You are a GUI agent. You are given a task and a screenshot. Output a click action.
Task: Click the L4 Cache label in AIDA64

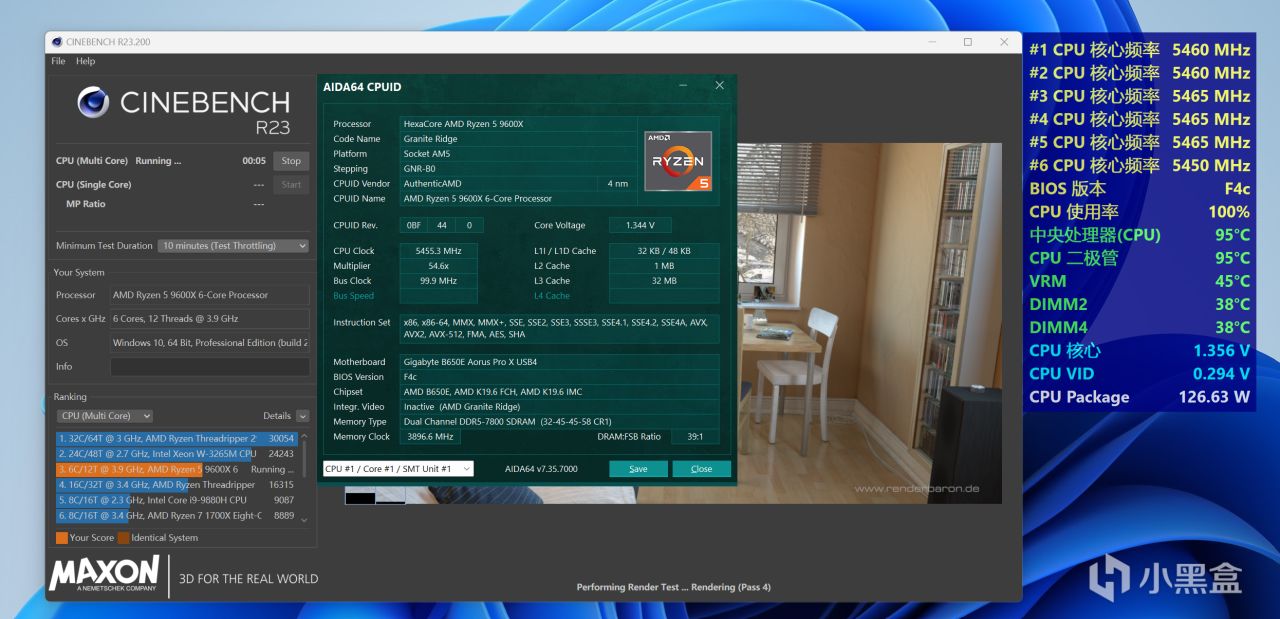coord(552,296)
